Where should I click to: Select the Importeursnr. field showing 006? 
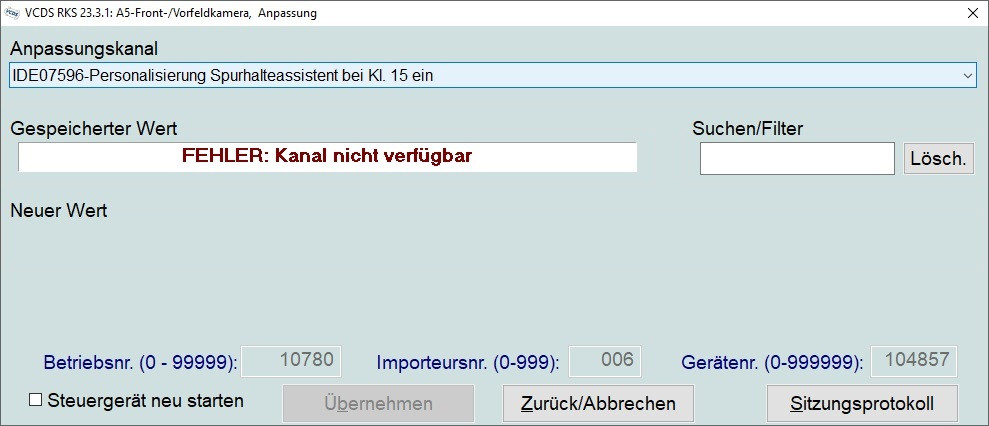click(604, 361)
